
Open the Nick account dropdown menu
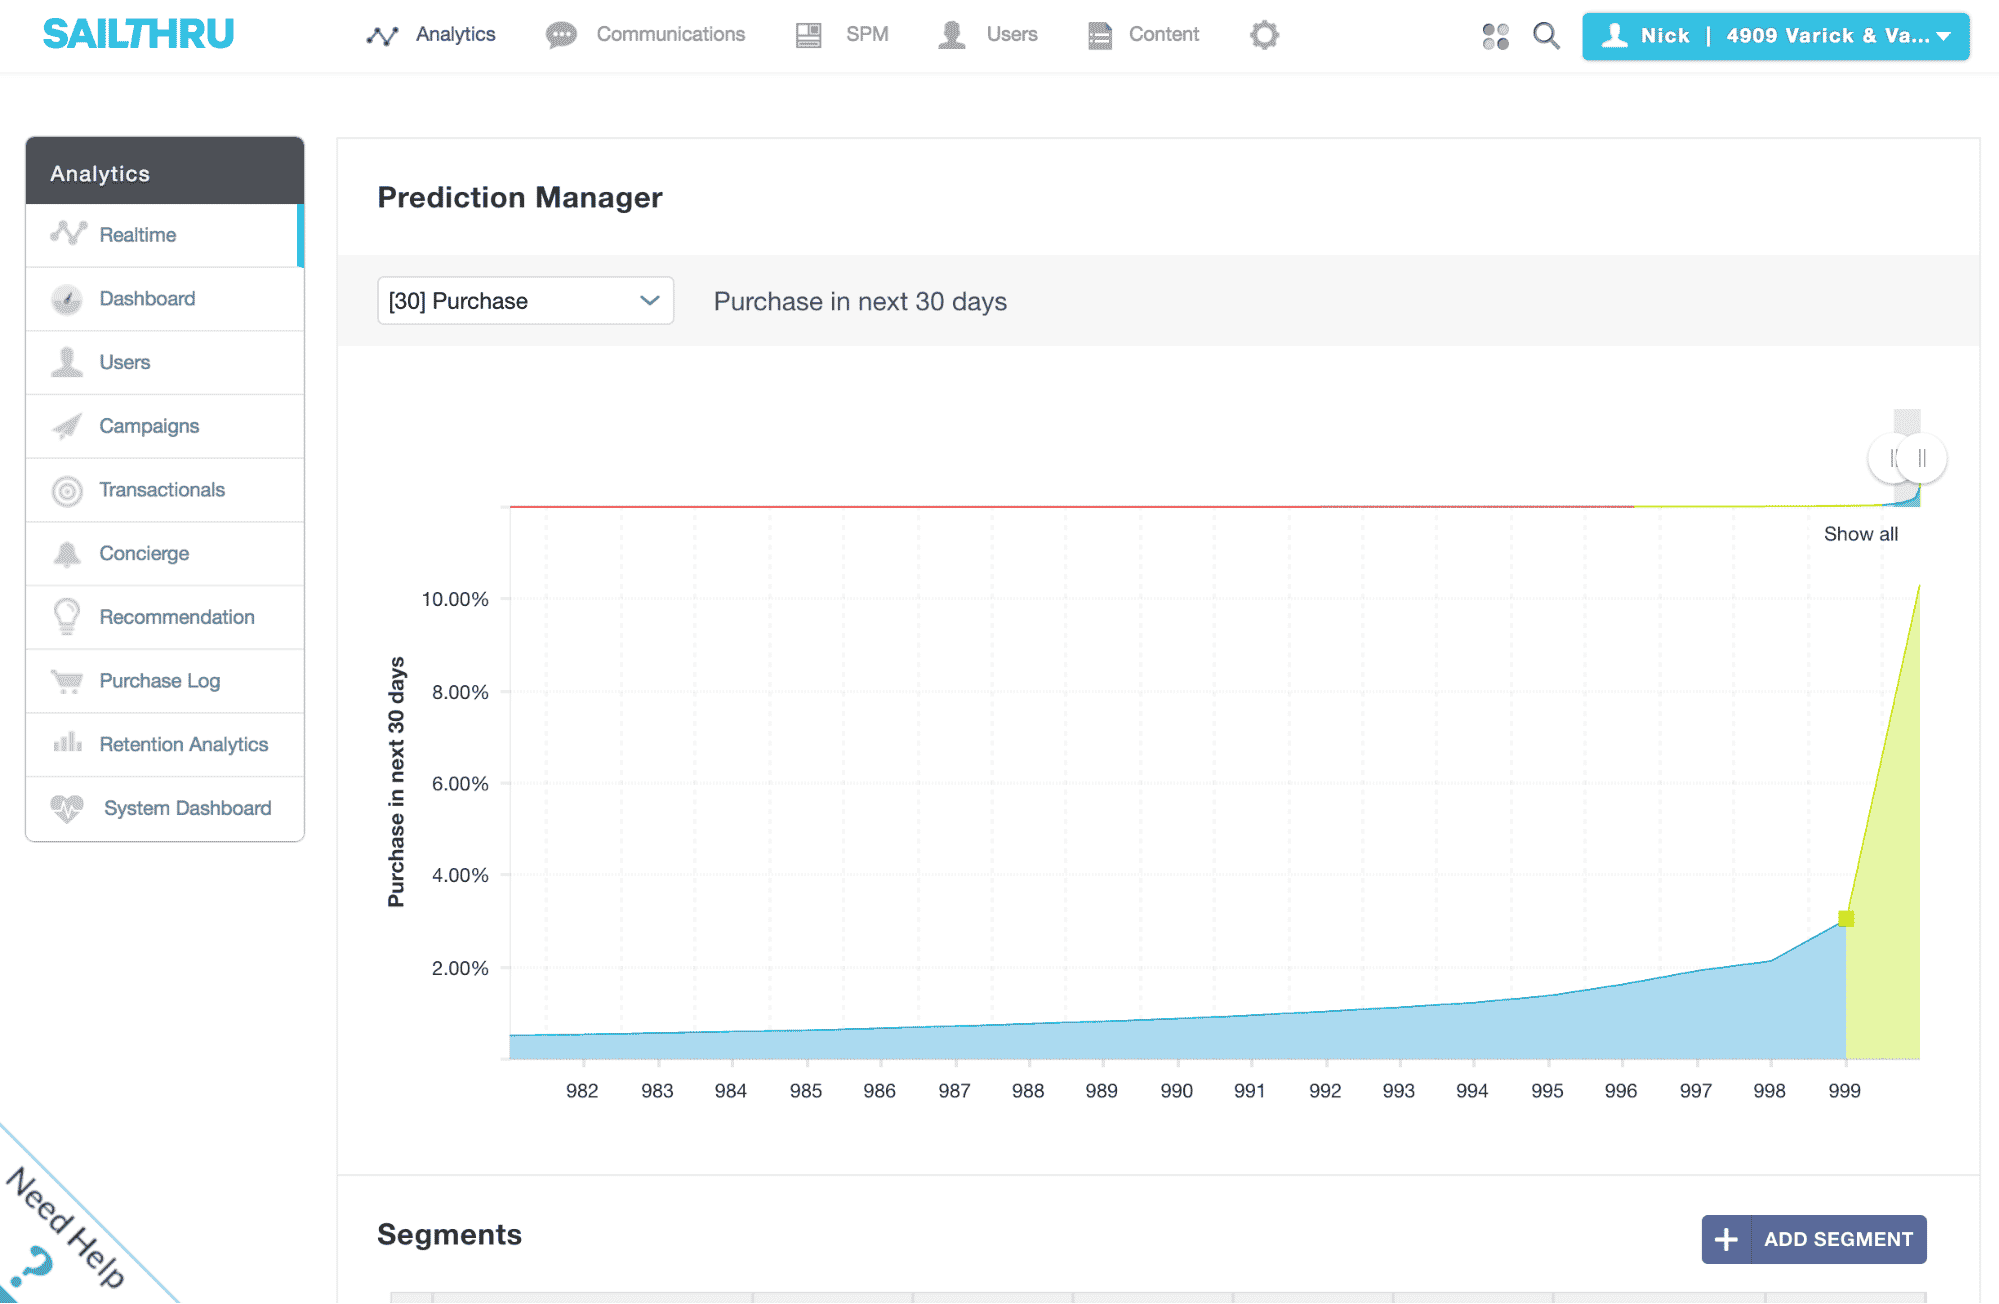pyautogui.click(x=1775, y=36)
